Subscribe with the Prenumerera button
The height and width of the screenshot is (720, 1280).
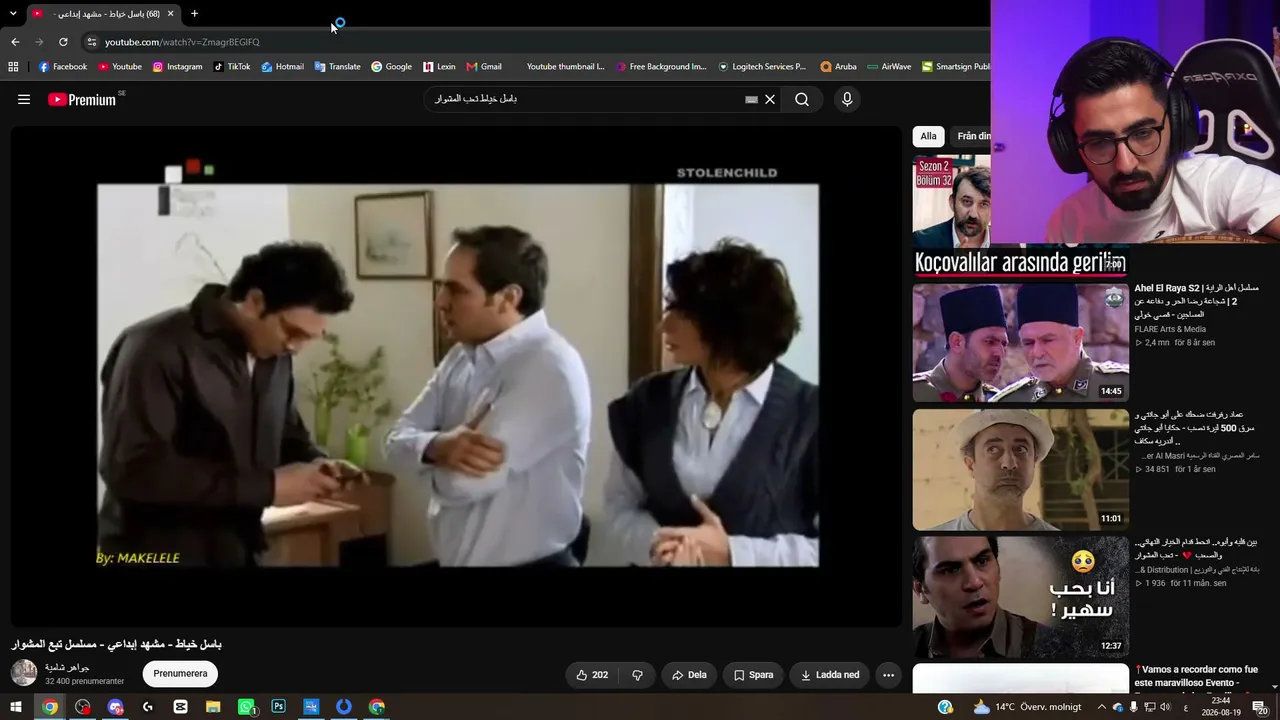click(180, 674)
